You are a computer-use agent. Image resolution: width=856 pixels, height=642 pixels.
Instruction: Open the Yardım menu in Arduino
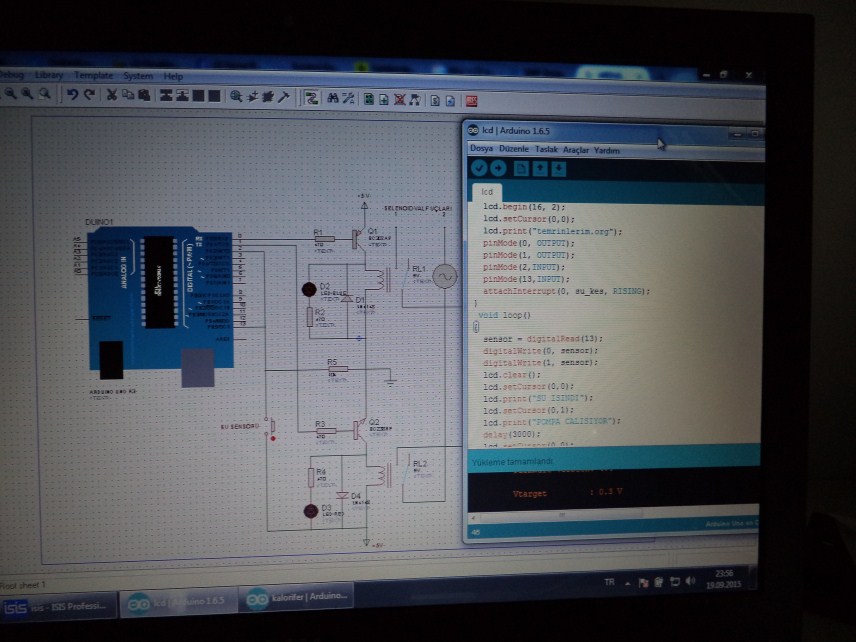click(x=607, y=151)
